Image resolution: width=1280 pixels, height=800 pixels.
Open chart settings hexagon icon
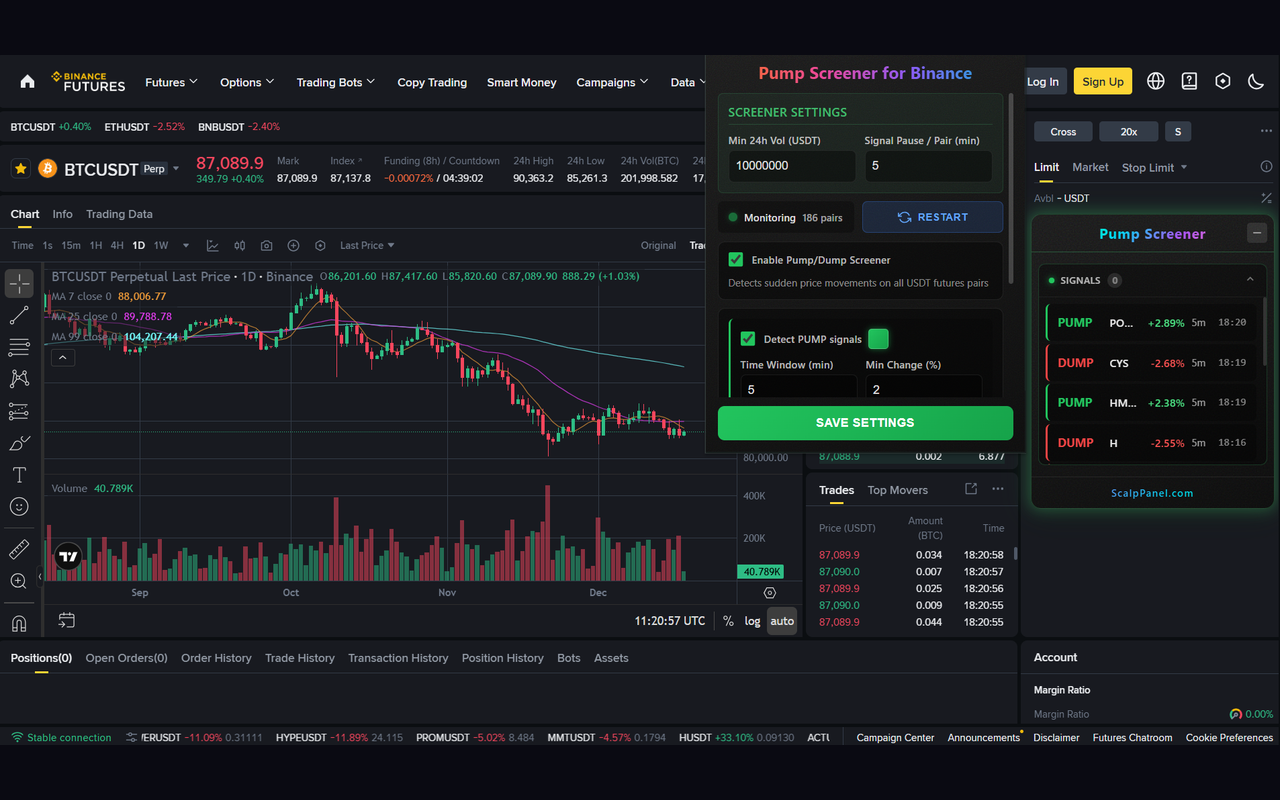320,245
